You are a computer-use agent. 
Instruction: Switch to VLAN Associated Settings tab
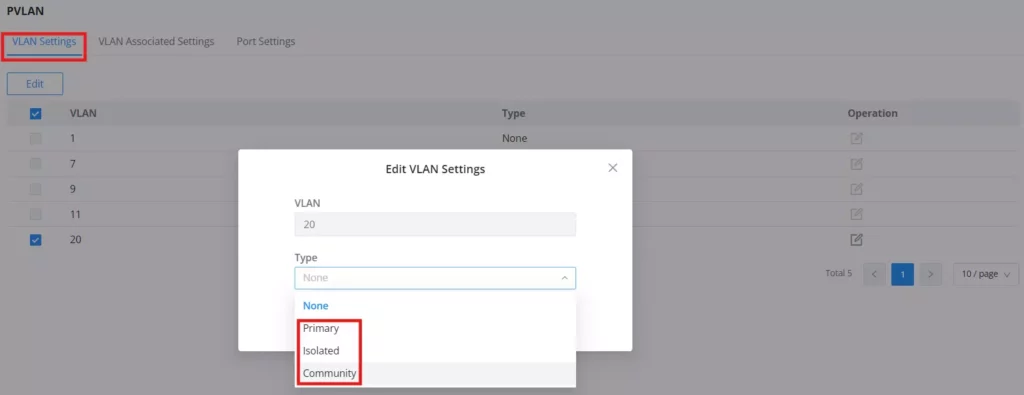pos(156,42)
